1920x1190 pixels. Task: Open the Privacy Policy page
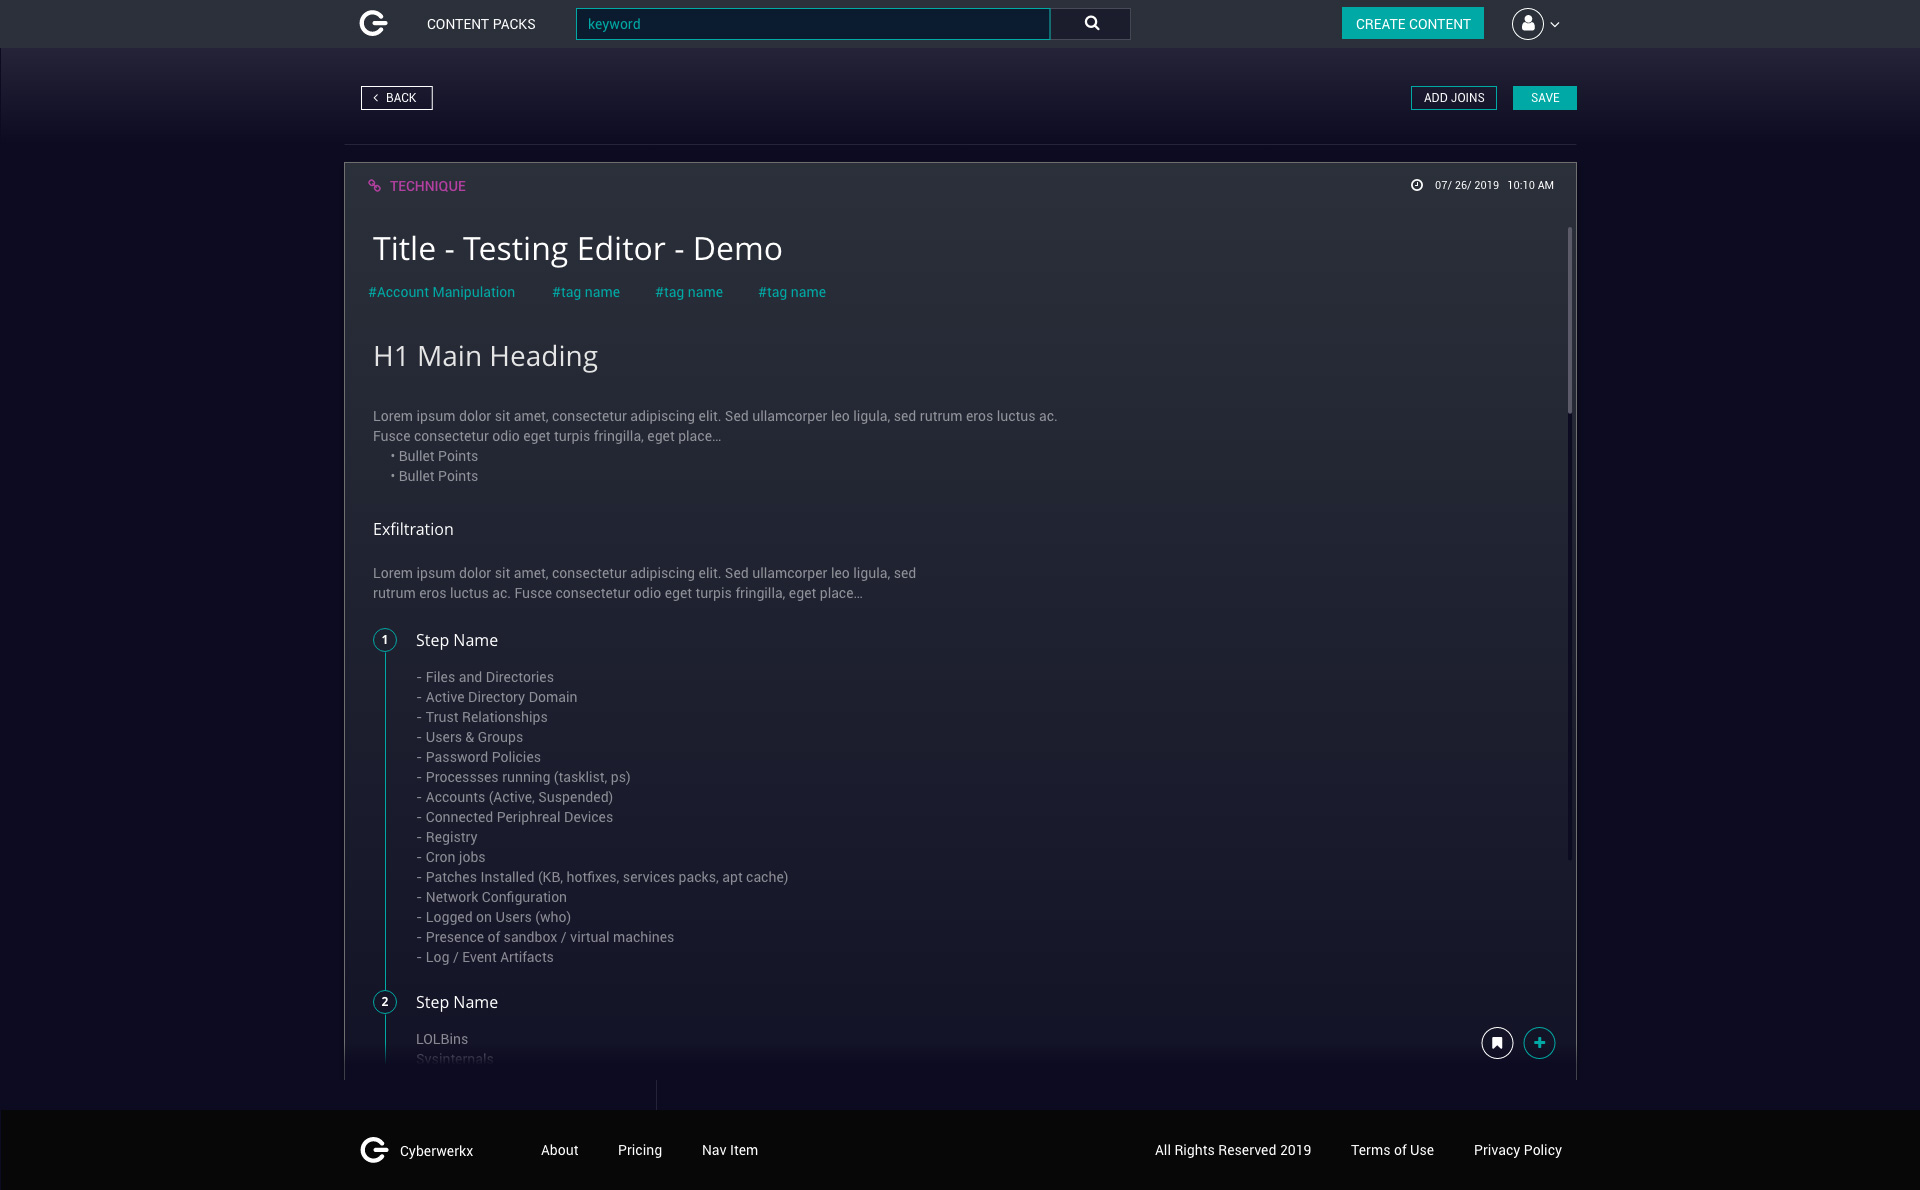[x=1517, y=1150]
